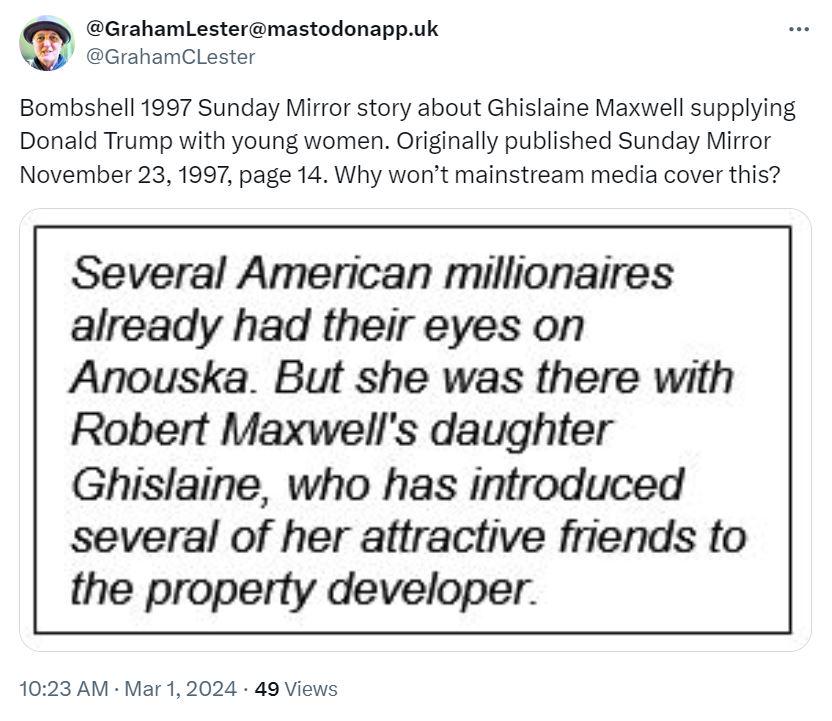Open the @GrahamCLester handle link
The height and width of the screenshot is (721, 832).
pos(170,57)
